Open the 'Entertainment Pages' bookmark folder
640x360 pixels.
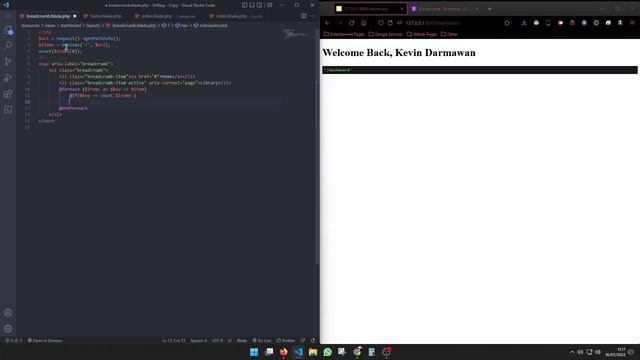(344, 34)
